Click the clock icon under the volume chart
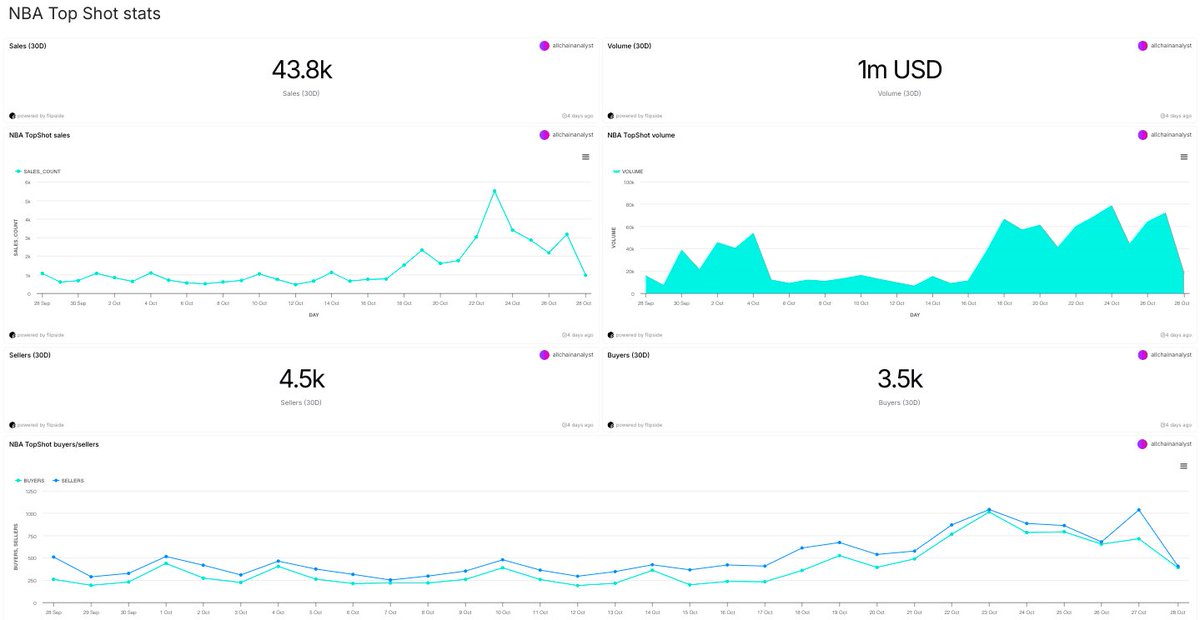Viewport: 1200px width, 620px height. click(1163, 335)
